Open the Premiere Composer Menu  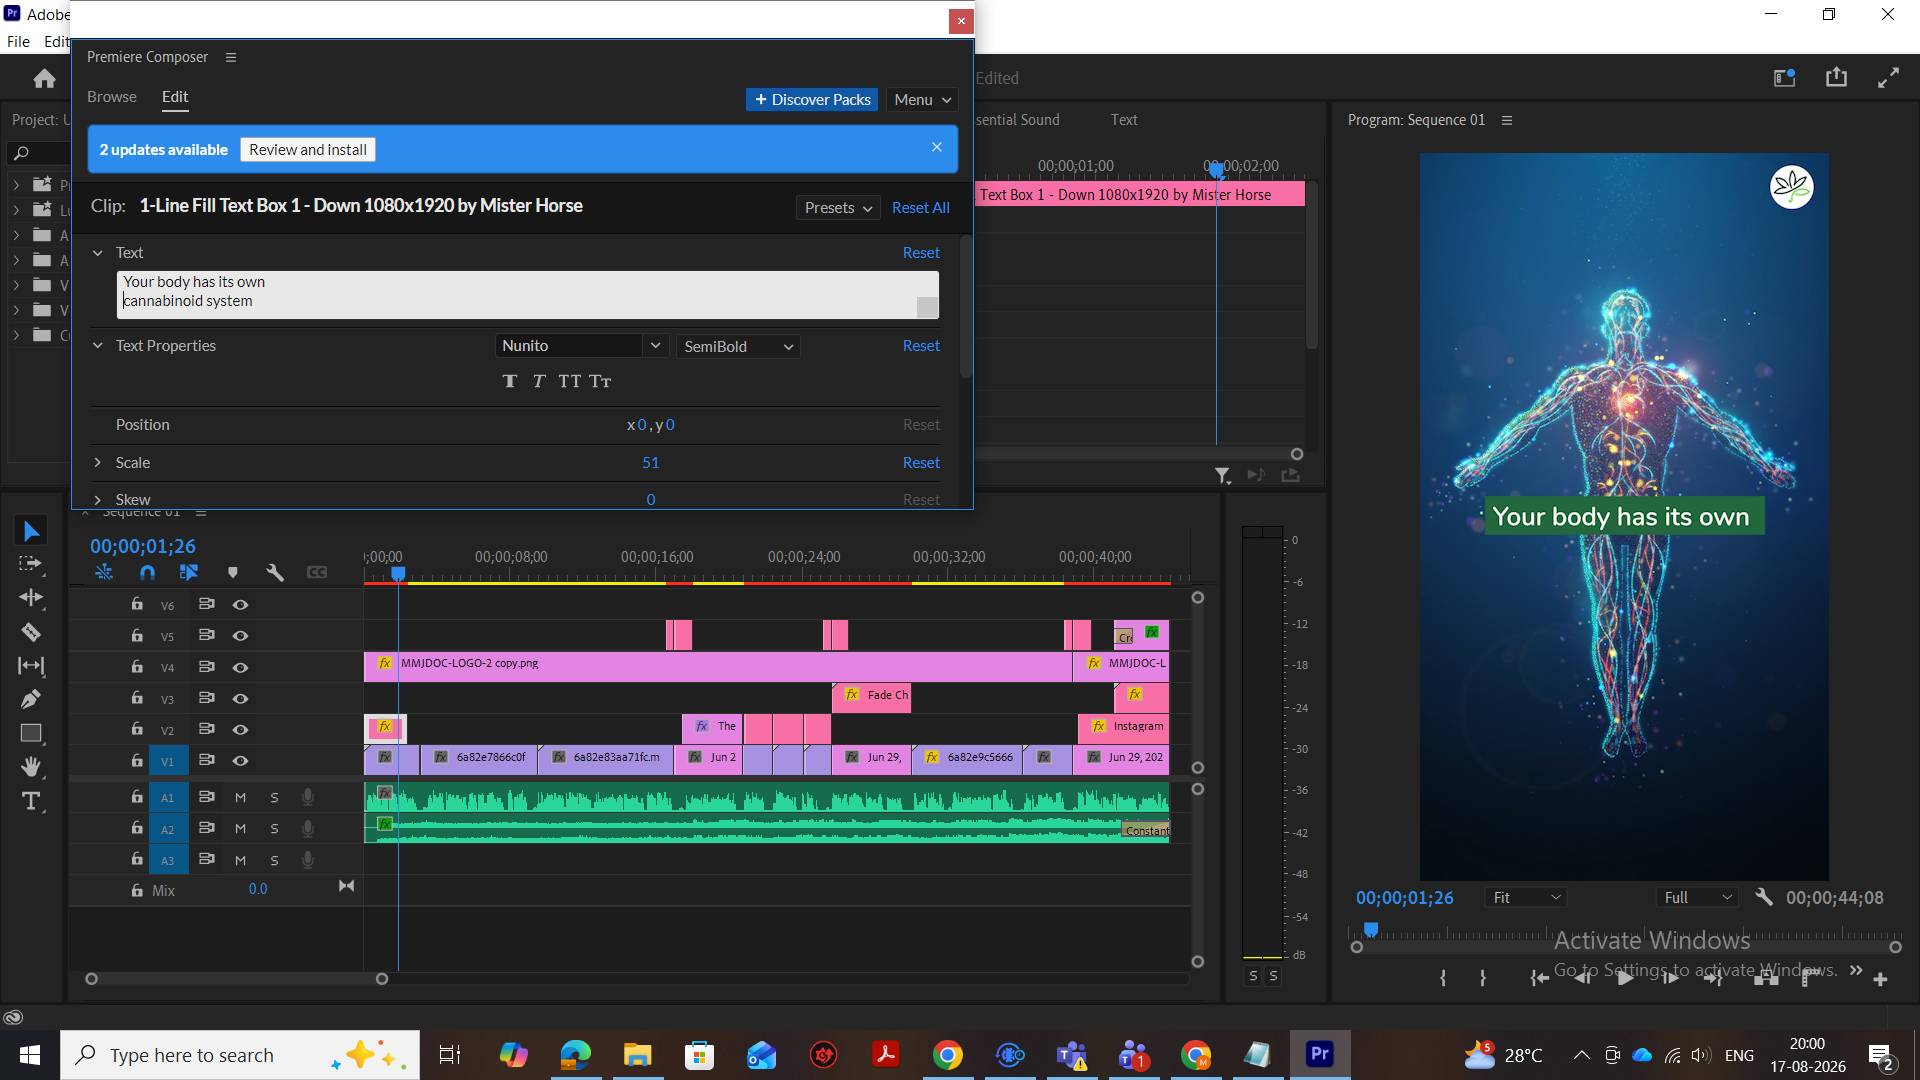pos(923,100)
